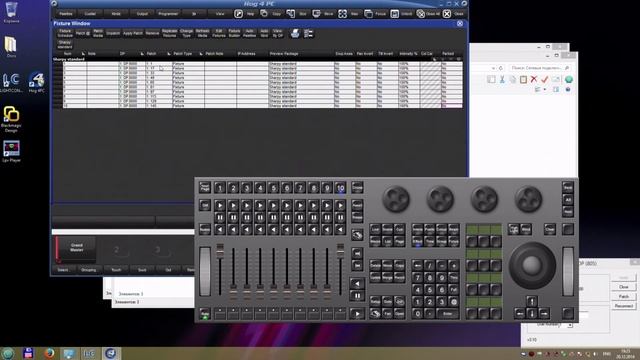Click the right arrow cursor key
The width and height of the screenshot is (640, 360).
[x=544, y=313]
